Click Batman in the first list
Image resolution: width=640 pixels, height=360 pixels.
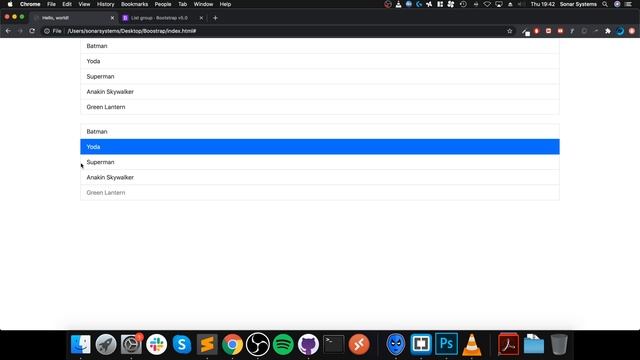click(320, 46)
